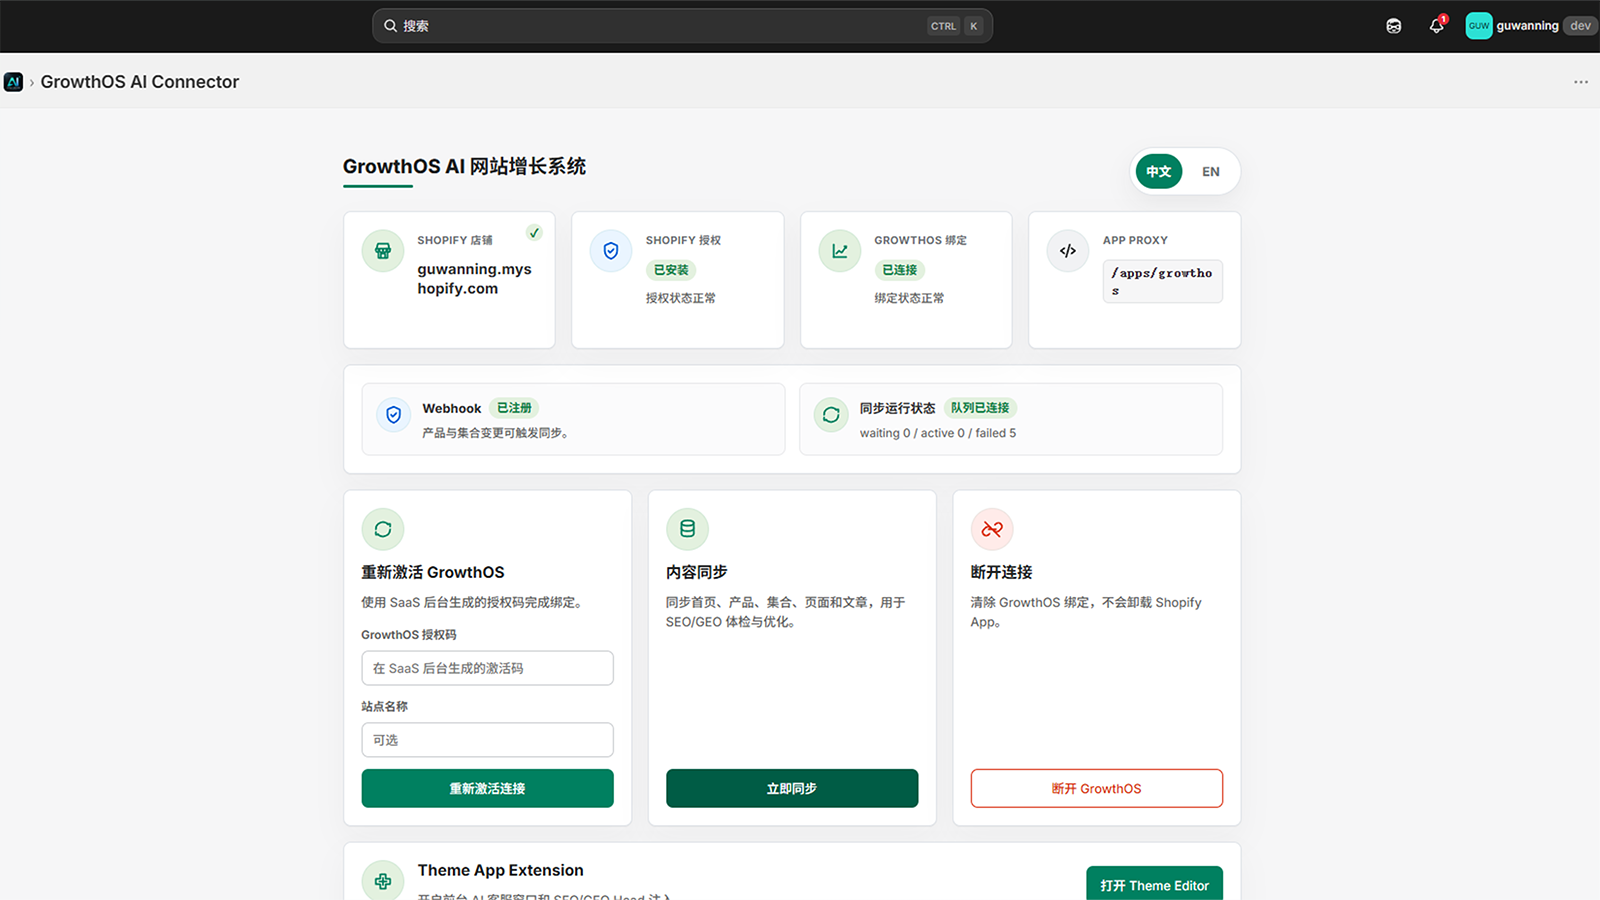Click the search magnifier icon

pos(391,26)
